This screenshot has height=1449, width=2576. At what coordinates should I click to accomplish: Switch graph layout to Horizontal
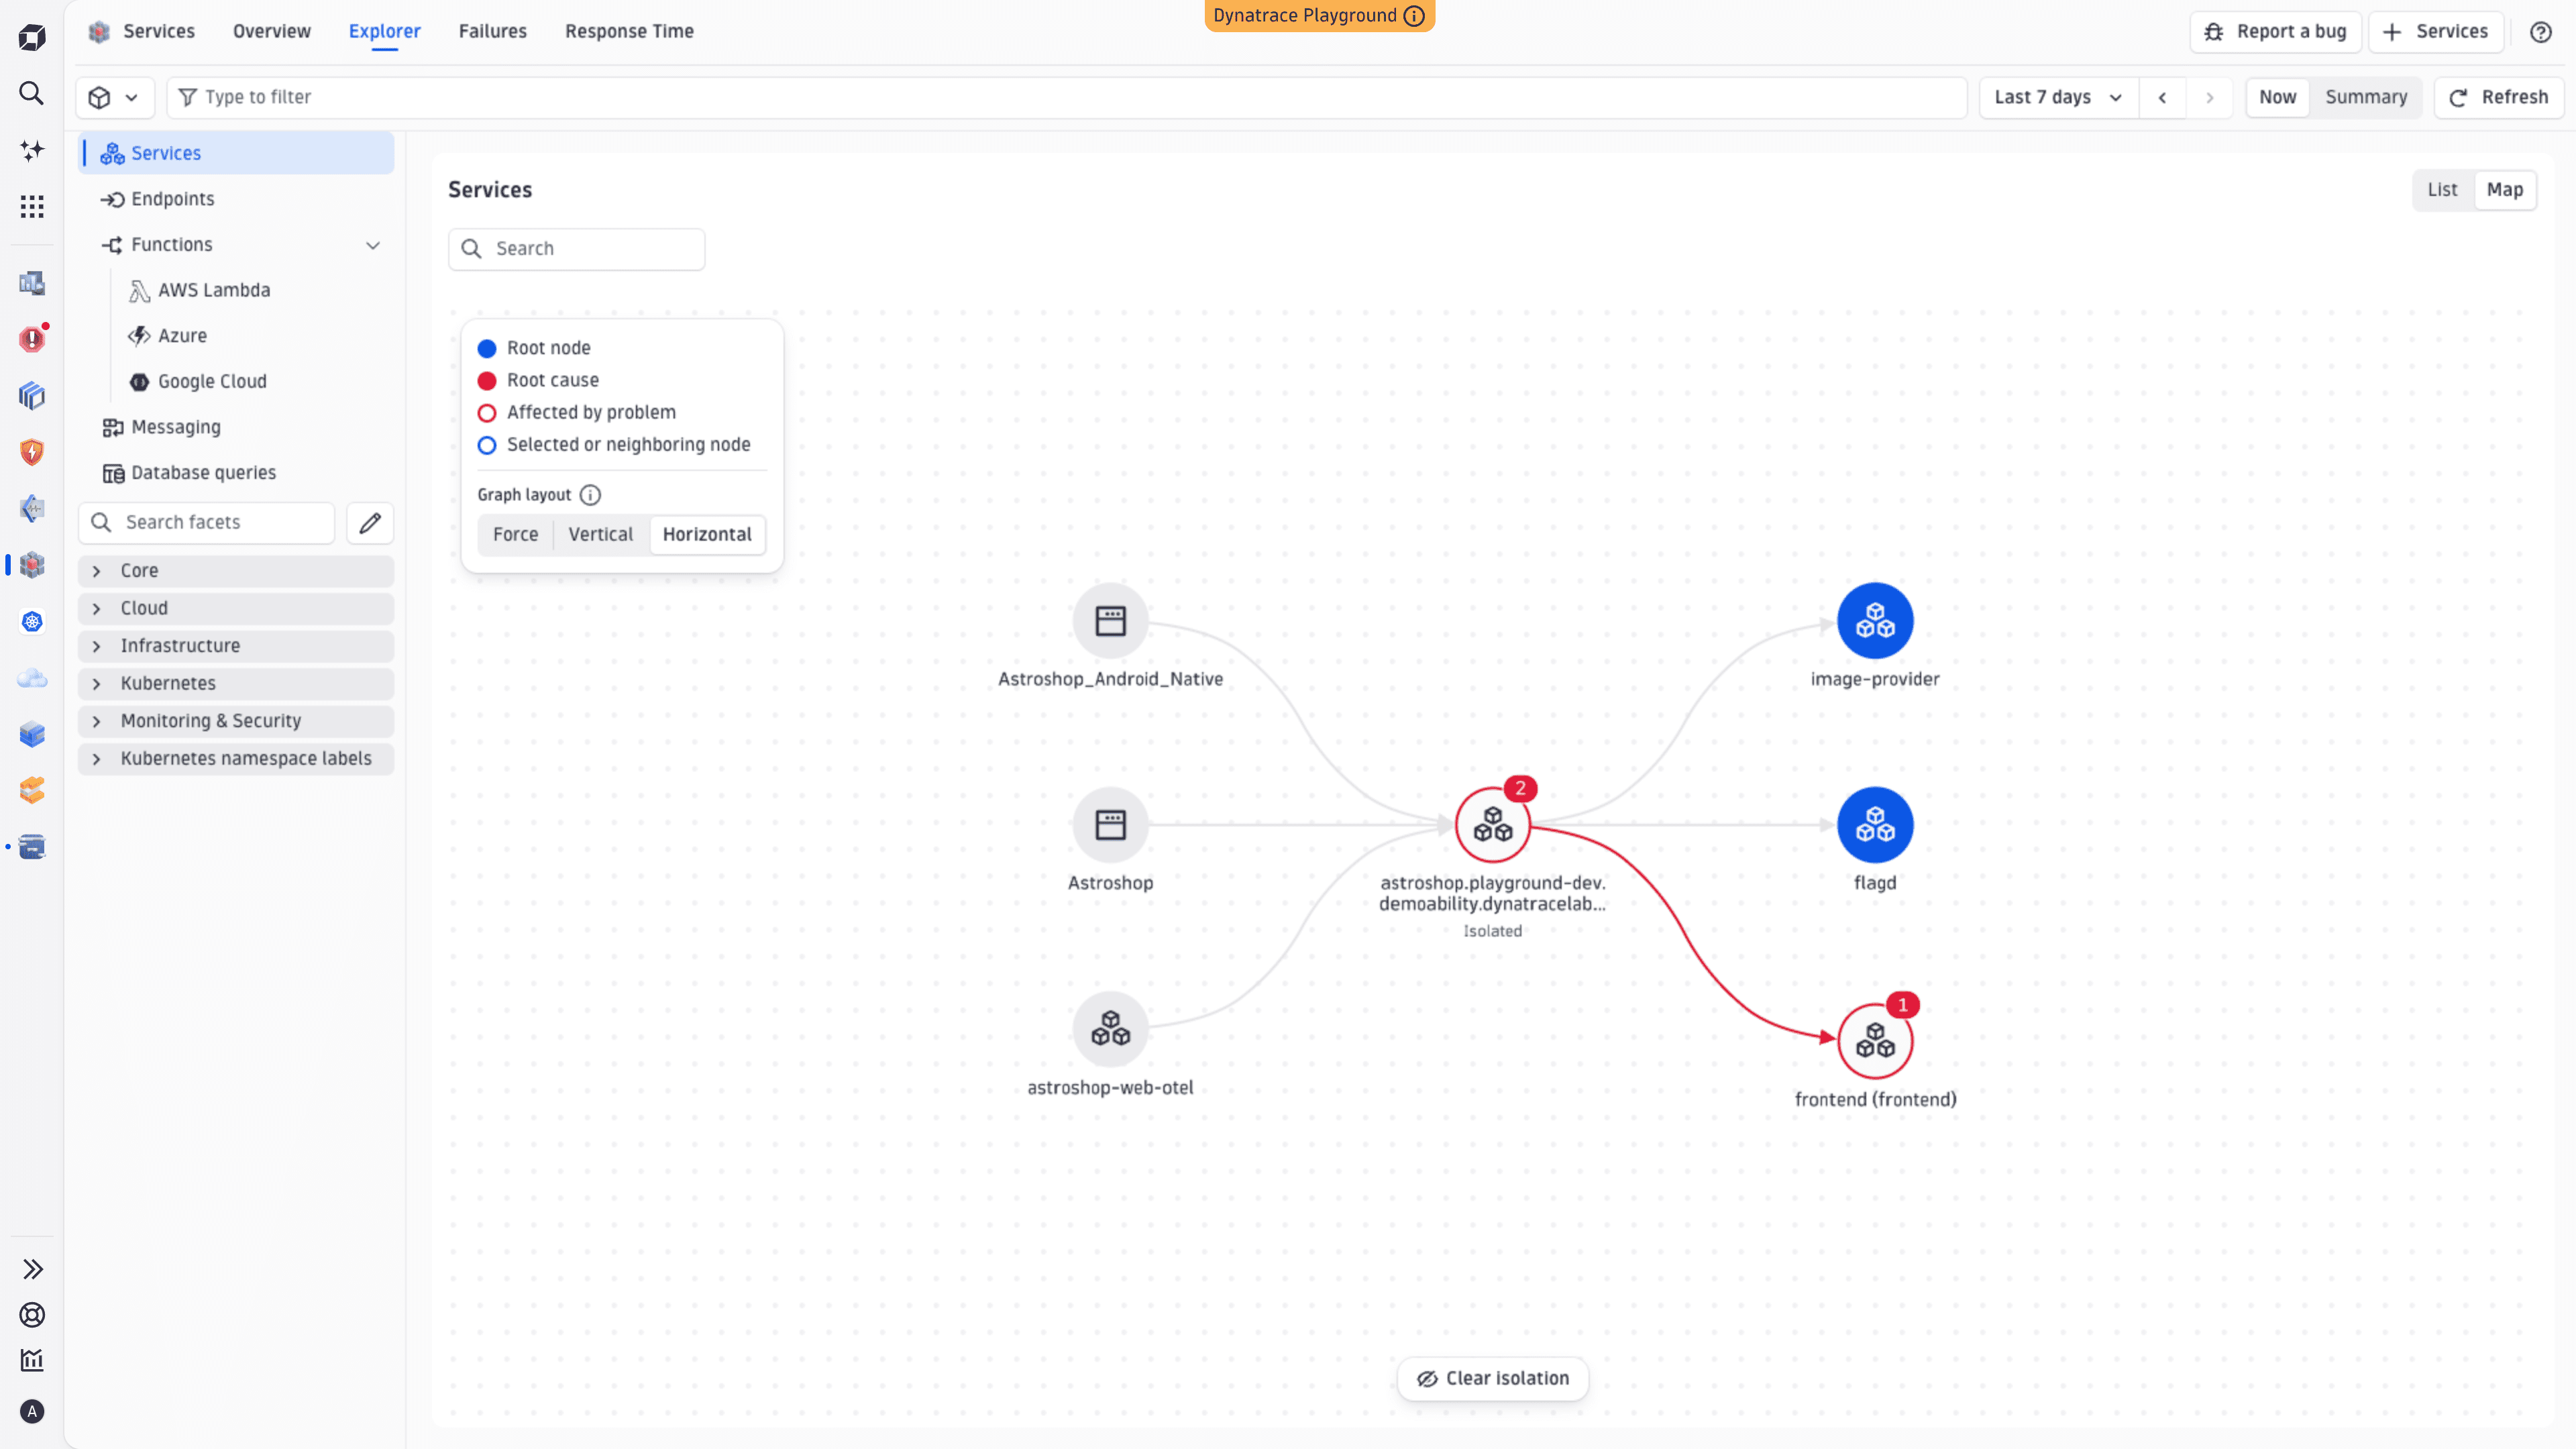tap(707, 534)
